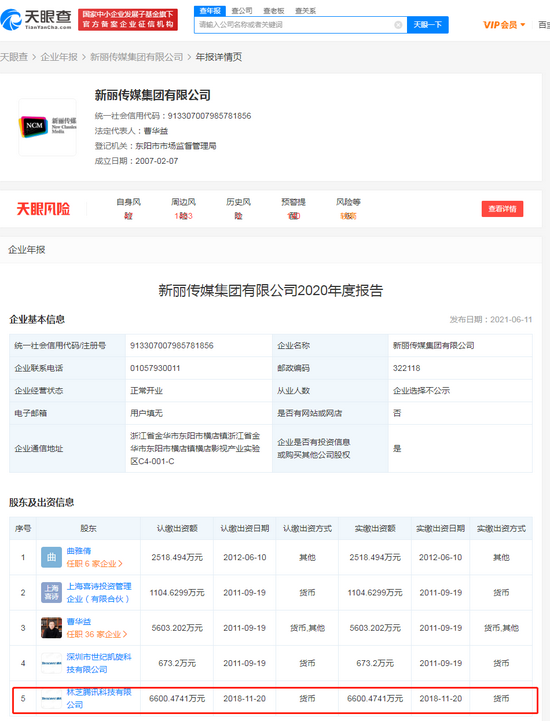
Task: Select the credit code 913307007985781856 table cell
Action: pyautogui.click(x=199, y=346)
